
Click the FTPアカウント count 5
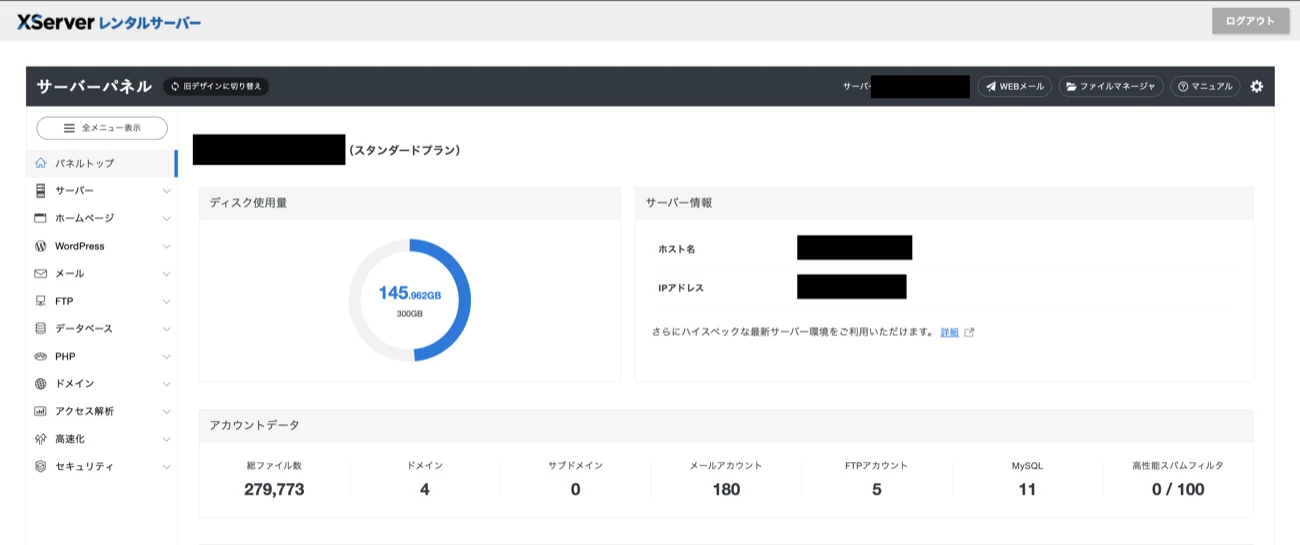click(x=876, y=489)
